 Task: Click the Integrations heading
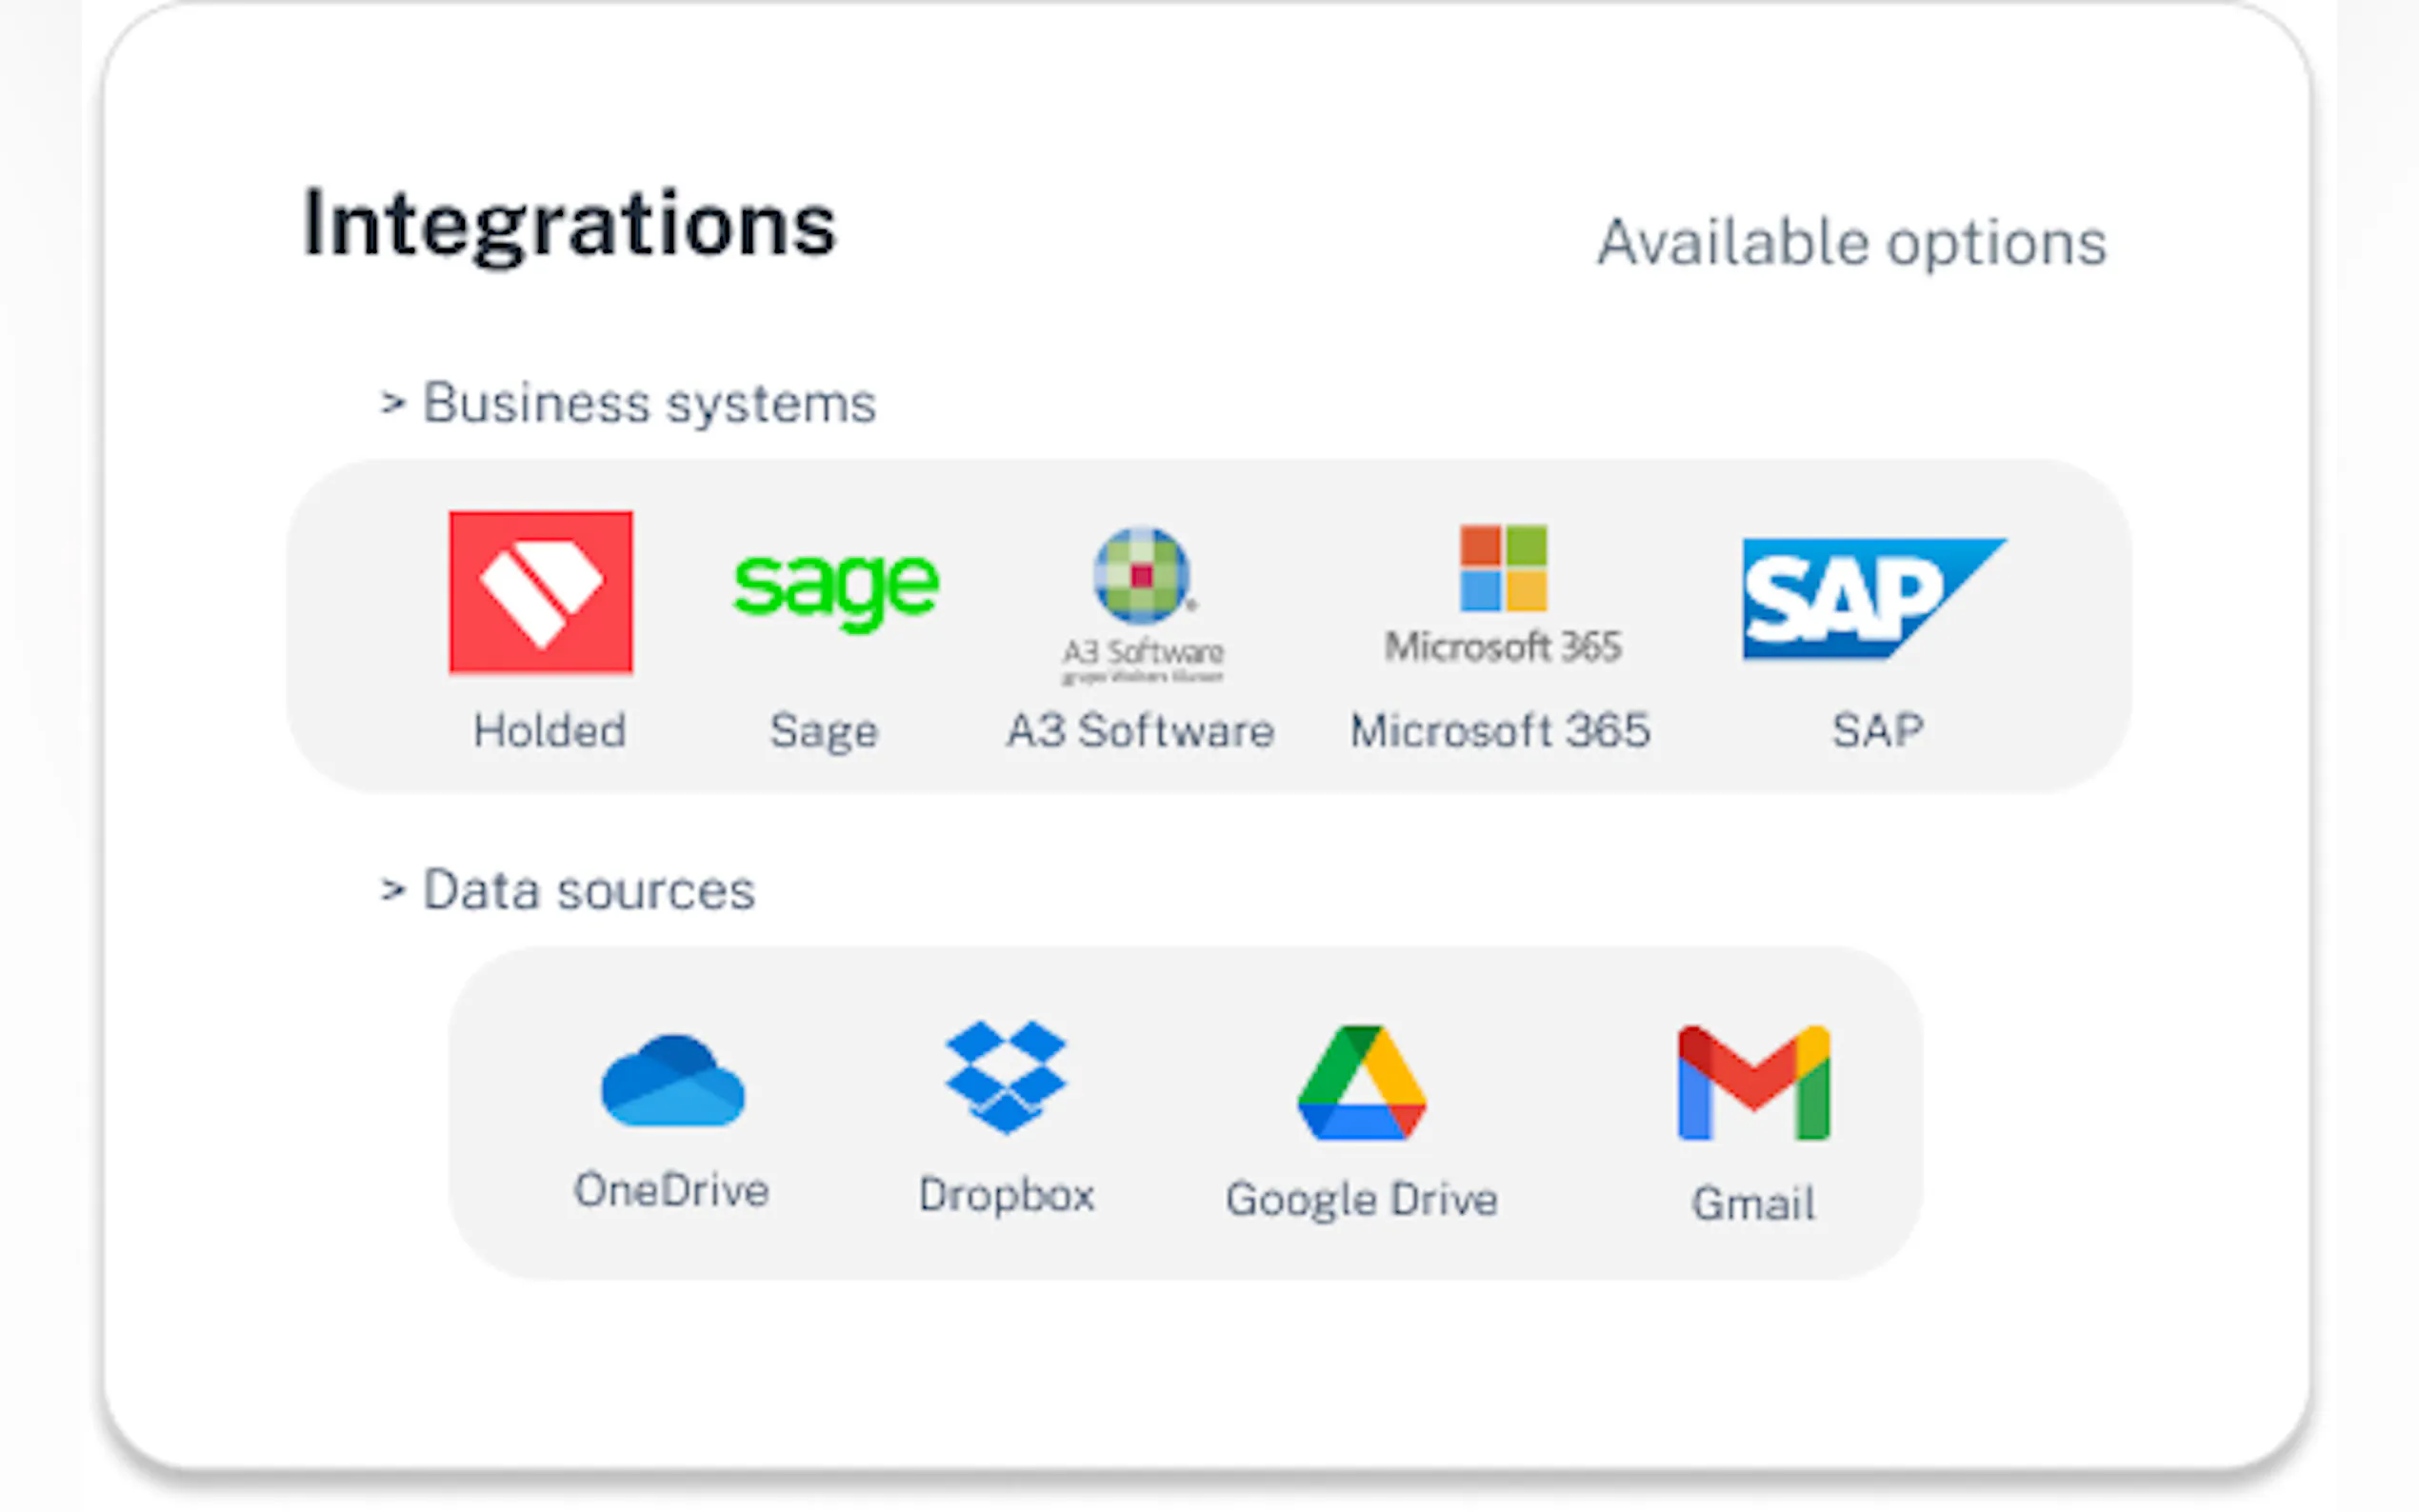click(569, 225)
